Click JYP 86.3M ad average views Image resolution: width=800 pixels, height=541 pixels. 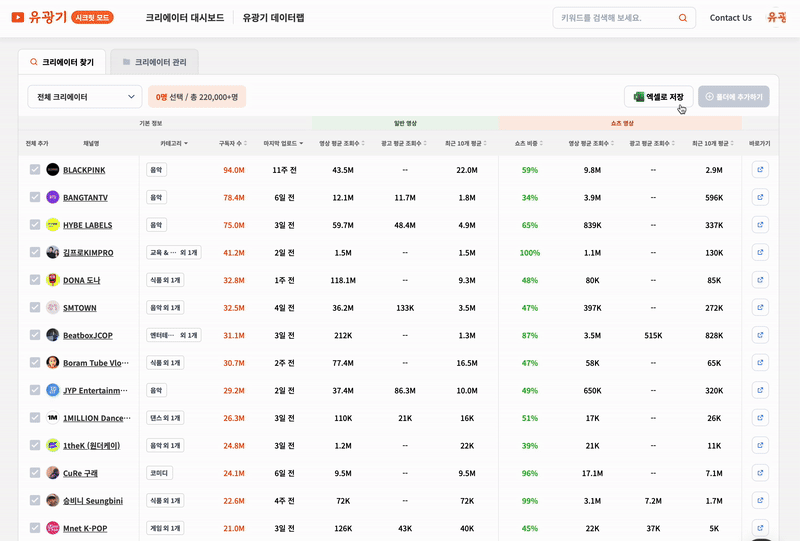tap(405, 390)
